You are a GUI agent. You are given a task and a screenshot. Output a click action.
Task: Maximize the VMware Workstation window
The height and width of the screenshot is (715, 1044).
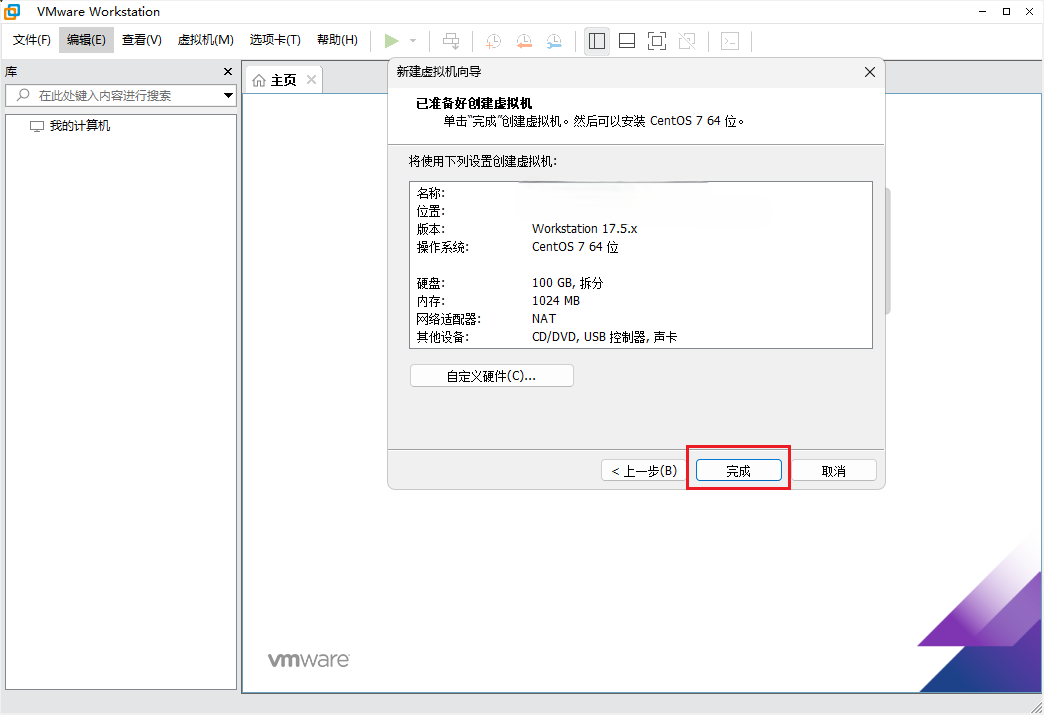coord(1006,11)
